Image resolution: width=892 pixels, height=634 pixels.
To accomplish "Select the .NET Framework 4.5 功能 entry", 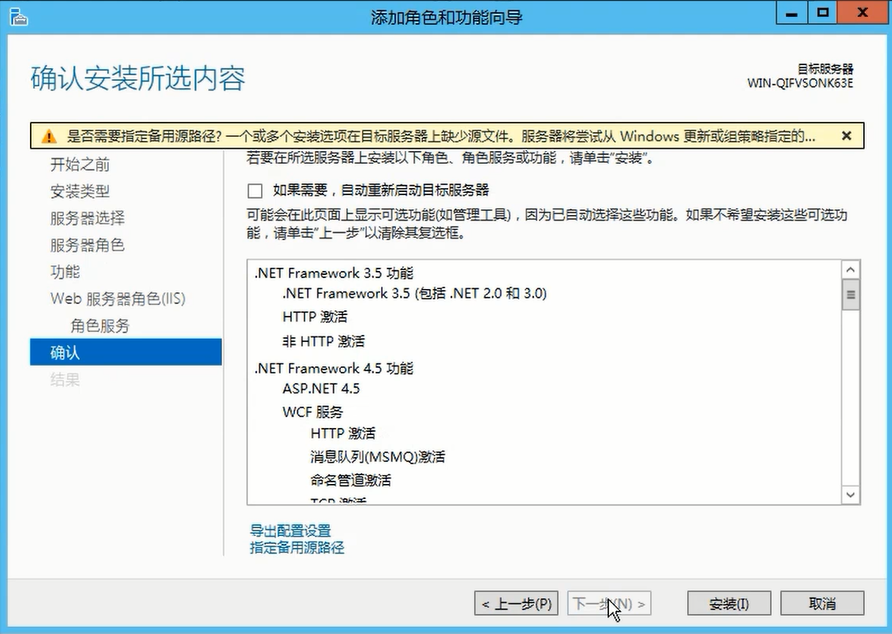I will pyautogui.click(x=334, y=368).
